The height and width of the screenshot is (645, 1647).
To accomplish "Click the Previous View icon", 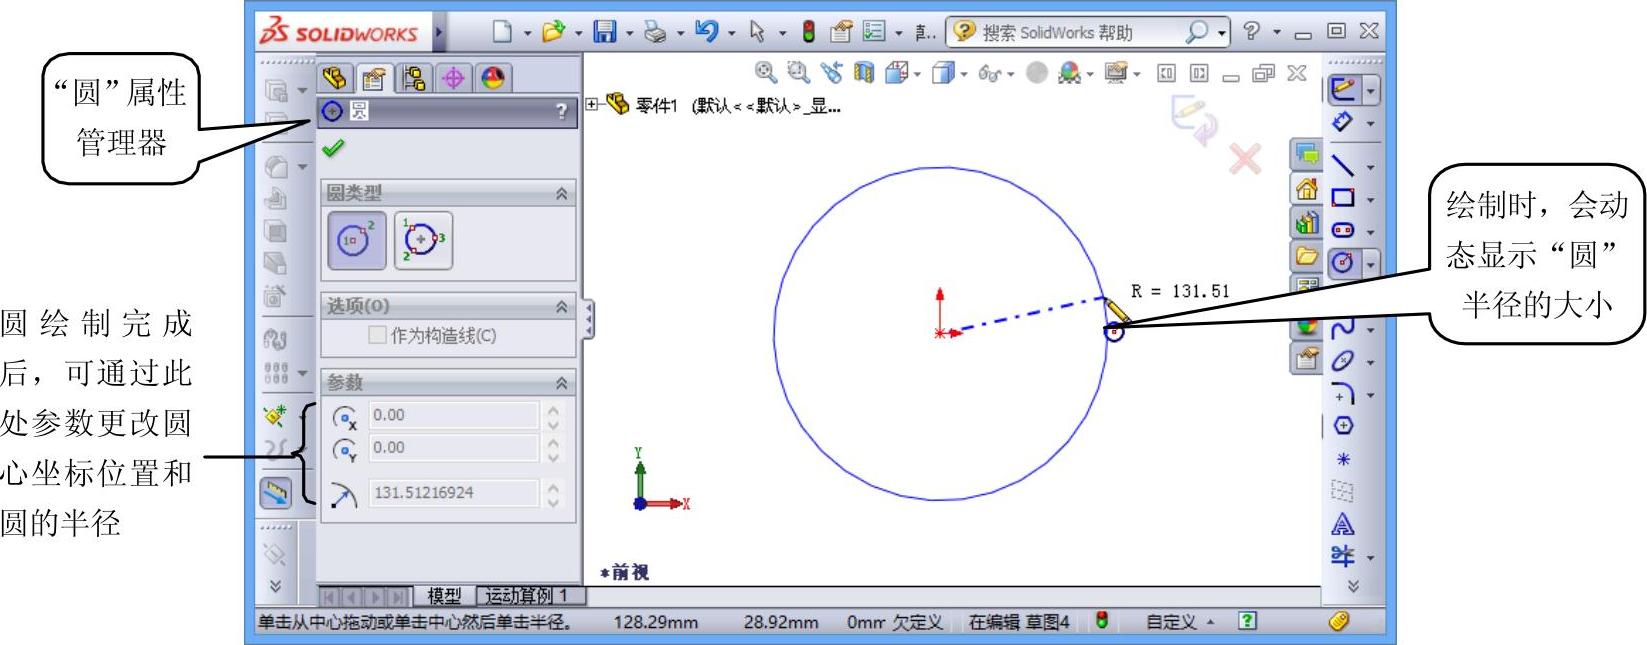I will [x=832, y=72].
